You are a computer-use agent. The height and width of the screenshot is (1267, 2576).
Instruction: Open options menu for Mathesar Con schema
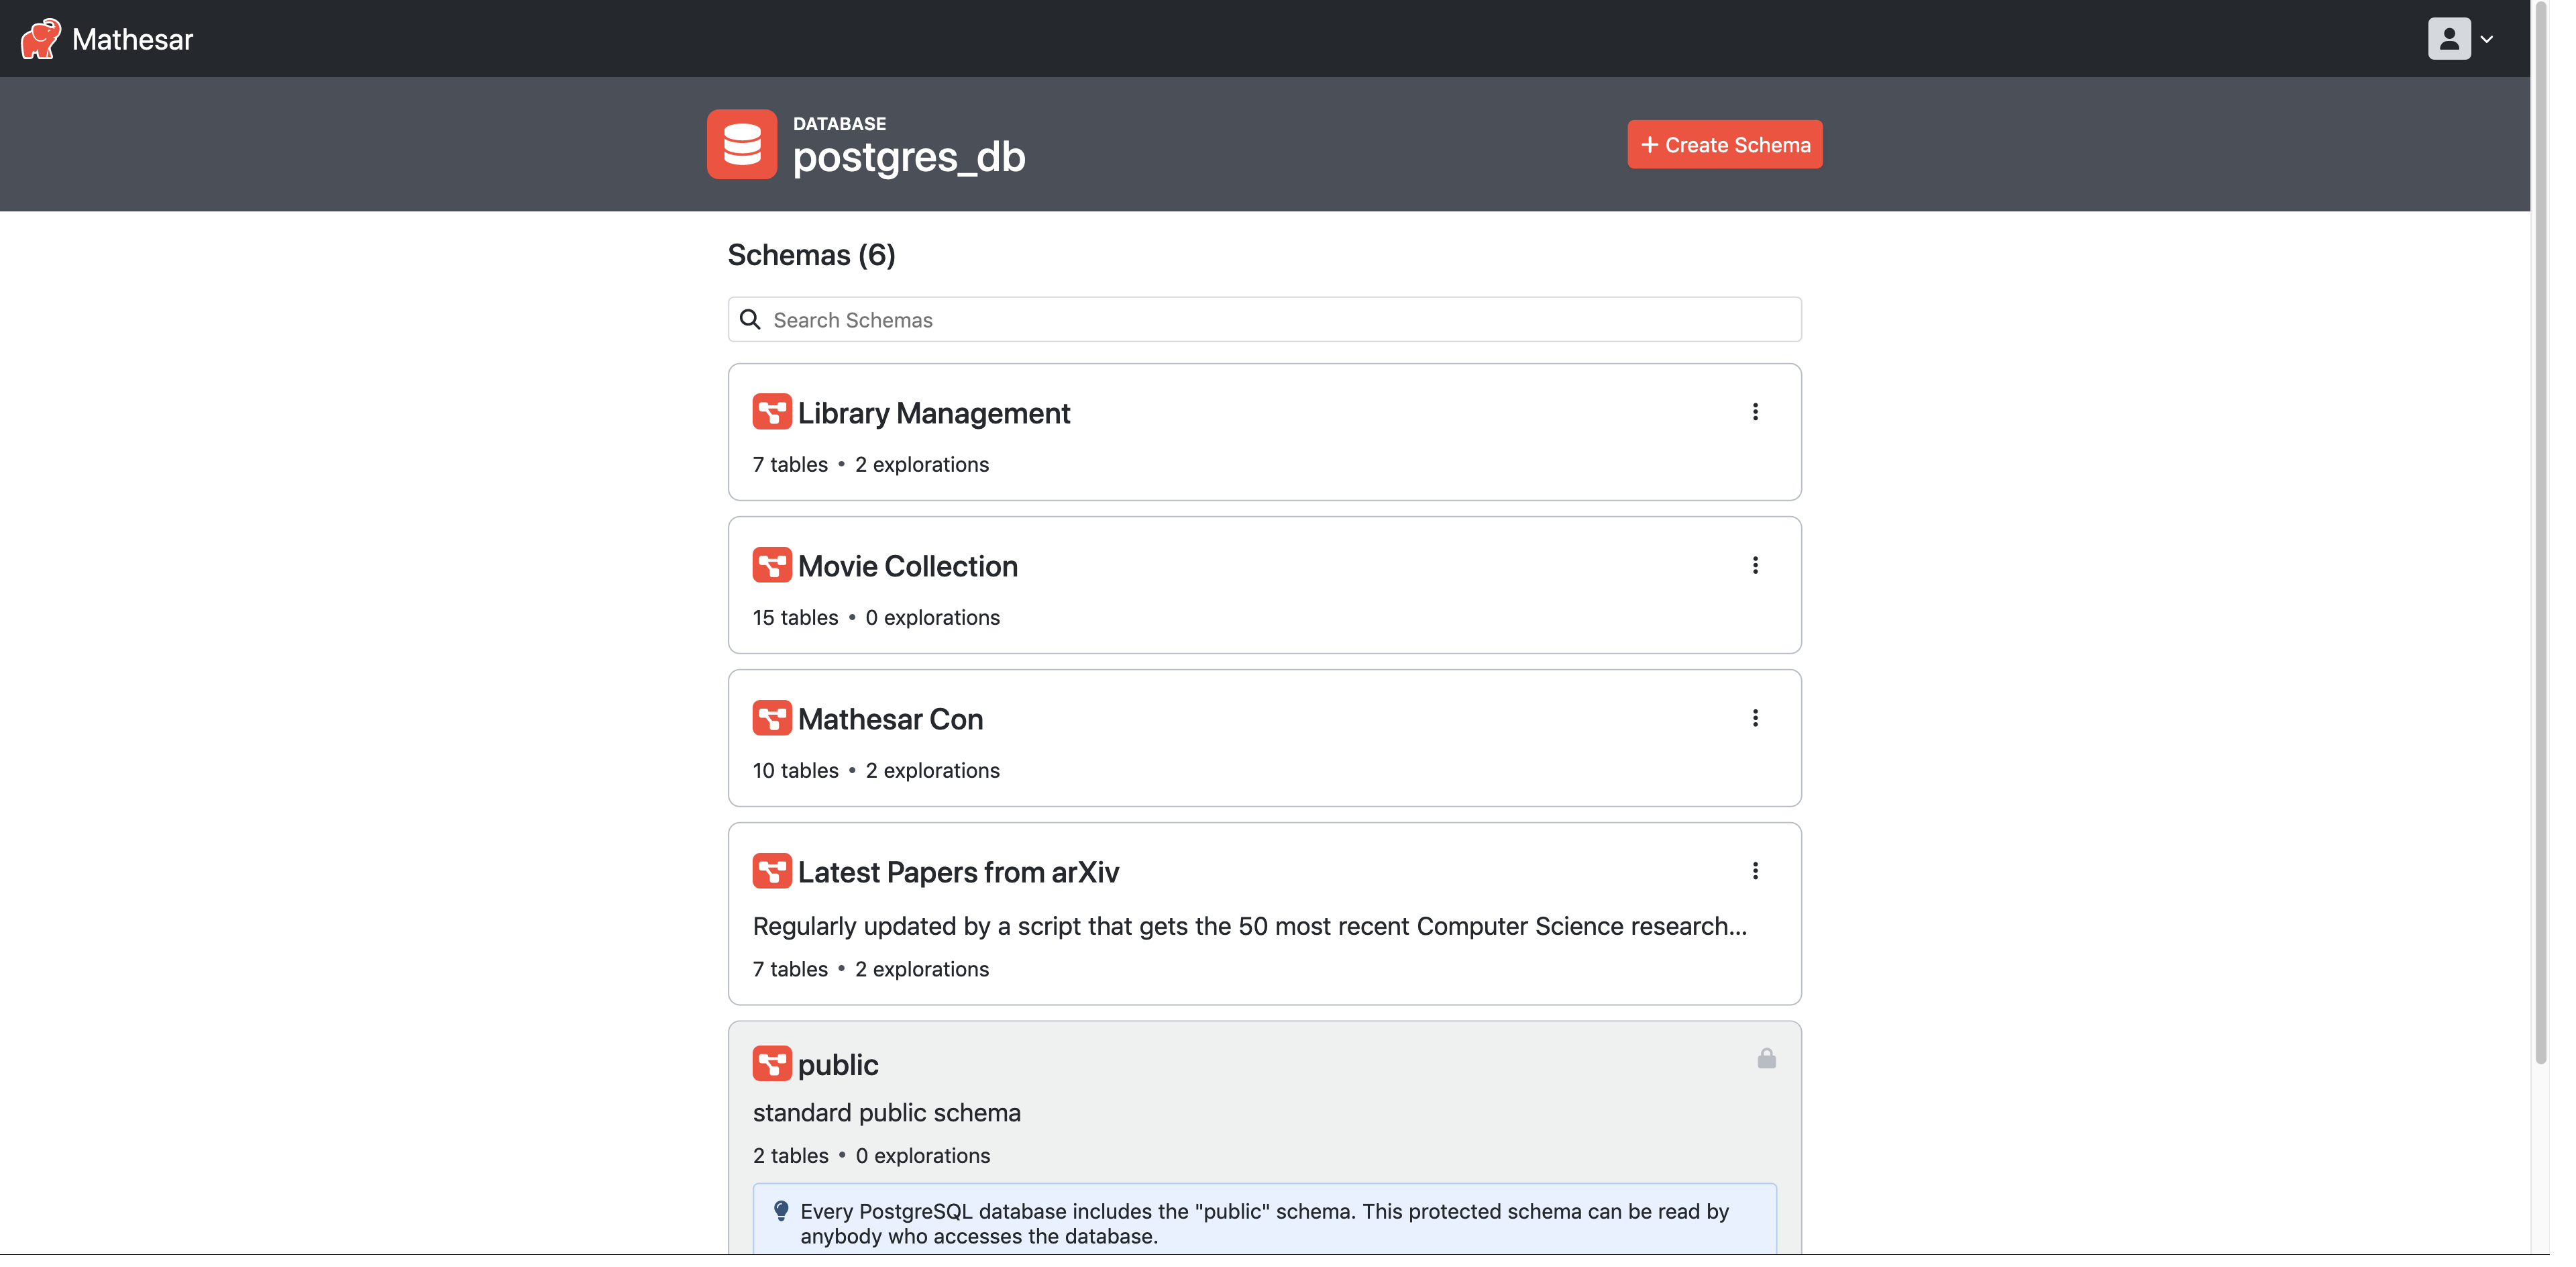pos(1755,718)
